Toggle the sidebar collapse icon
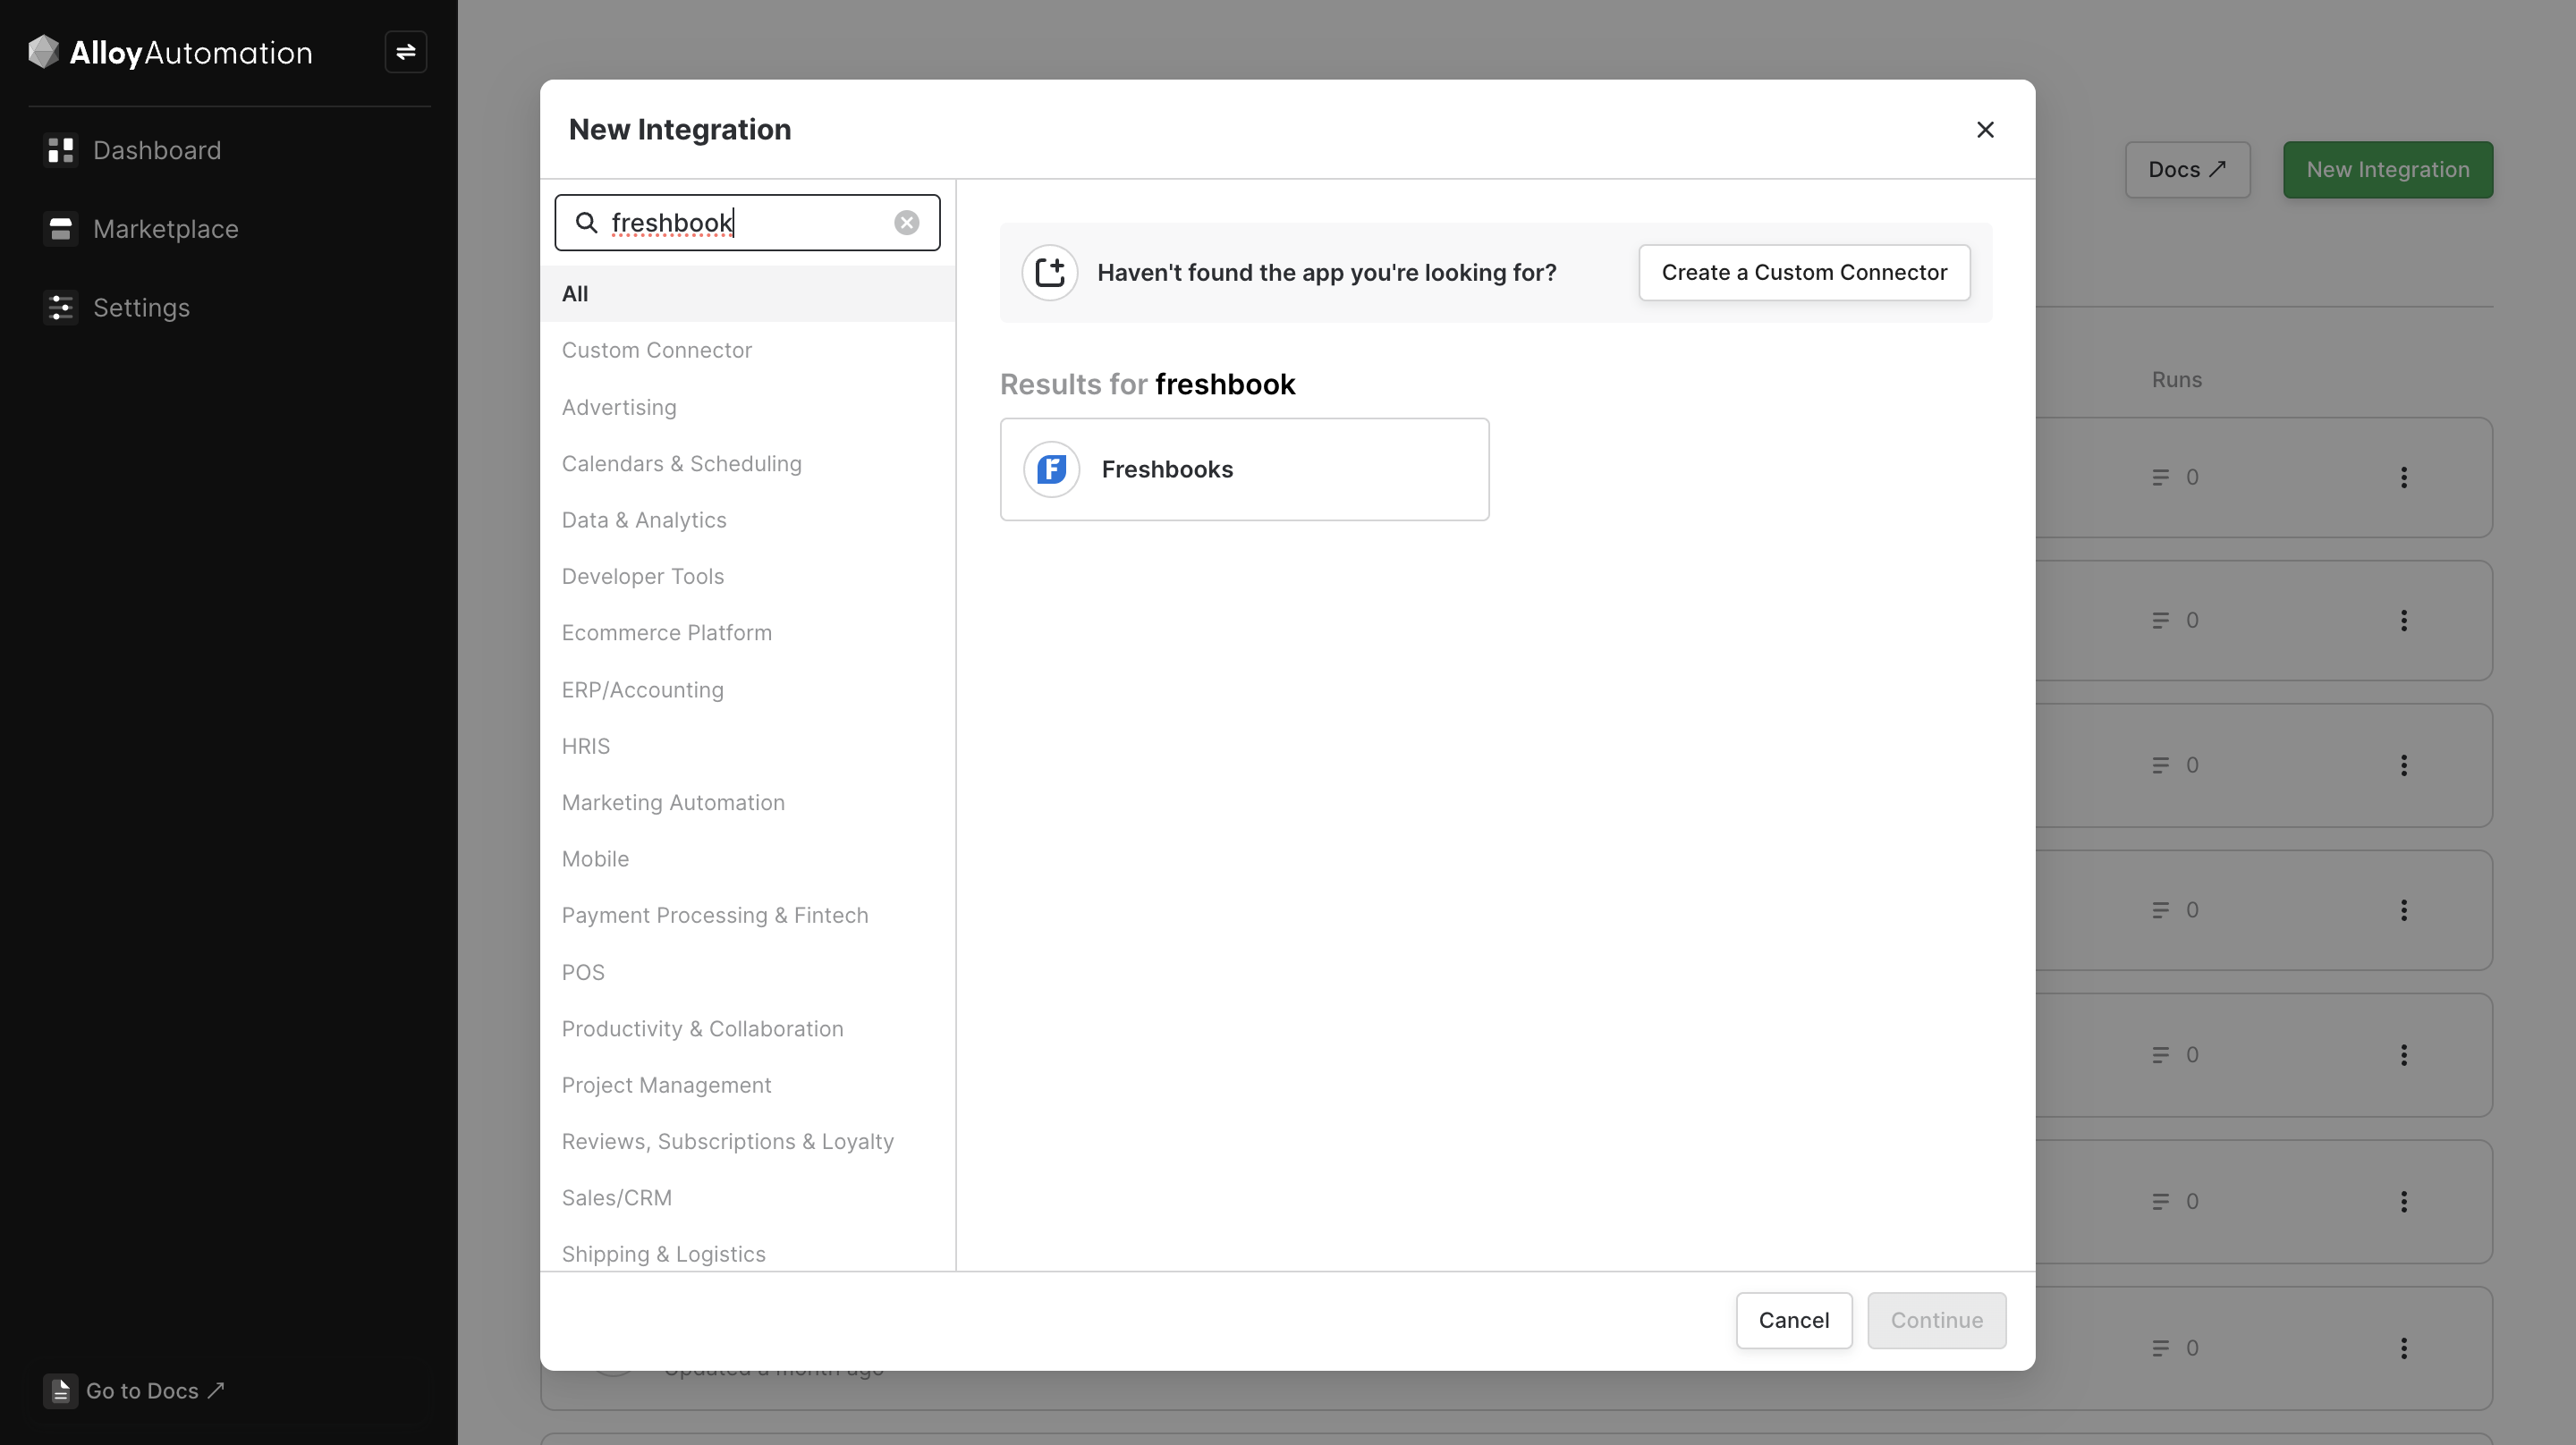 click(406, 52)
